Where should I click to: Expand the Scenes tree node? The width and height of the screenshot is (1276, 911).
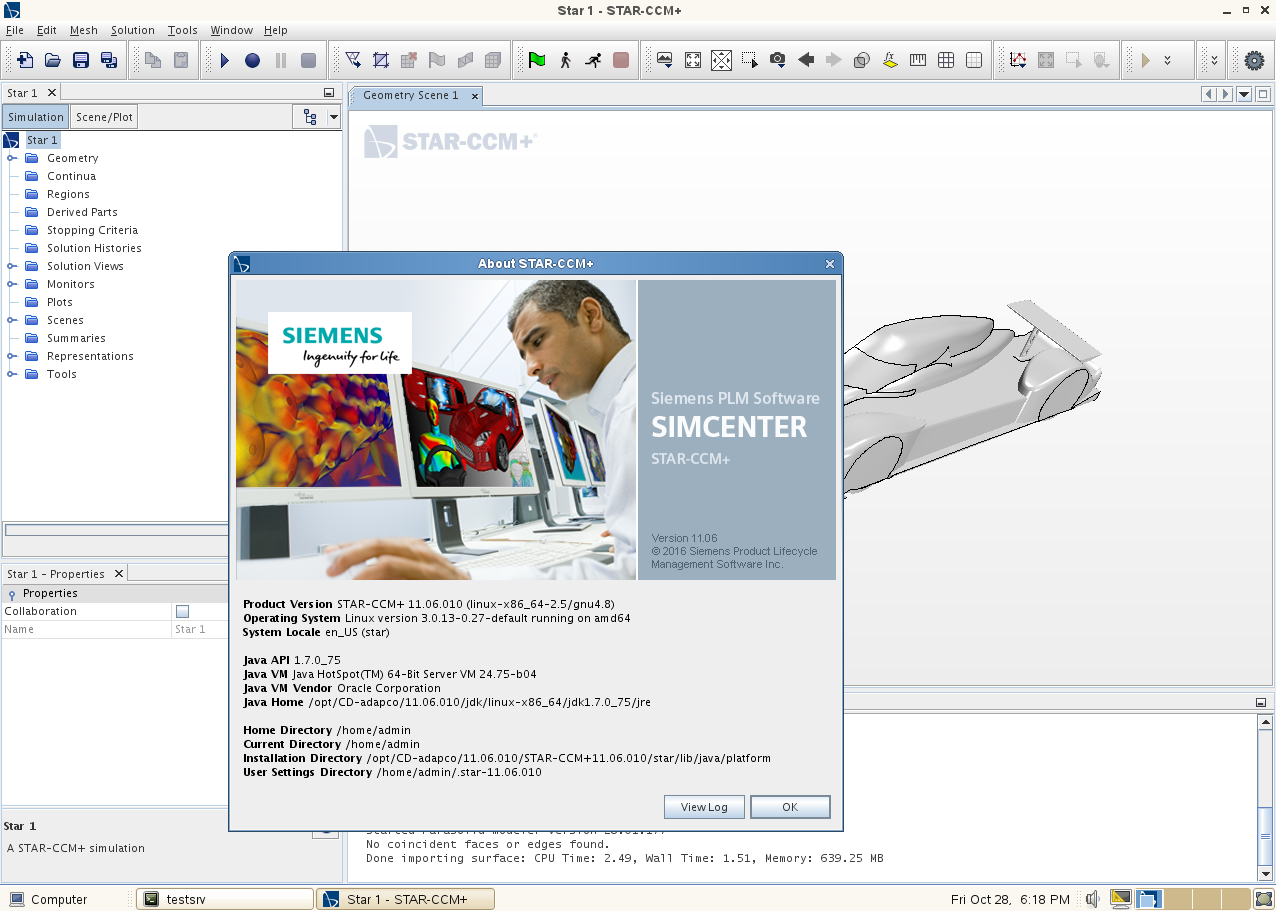12,320
